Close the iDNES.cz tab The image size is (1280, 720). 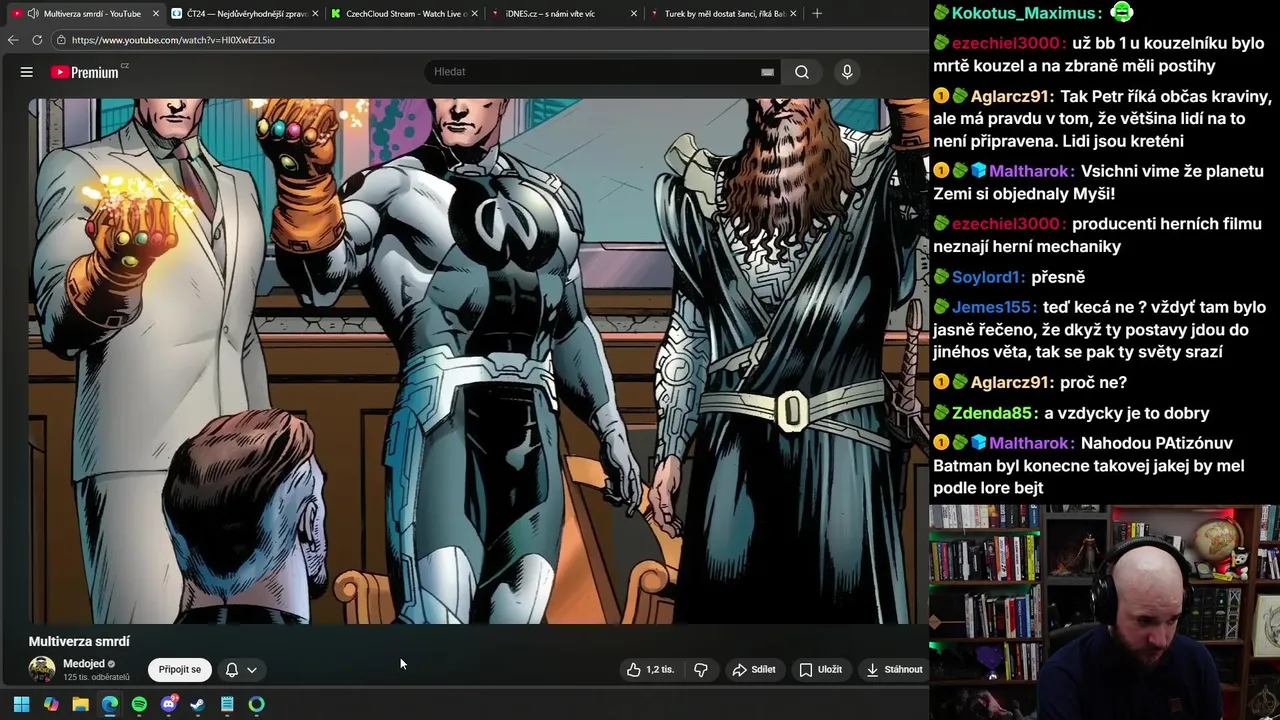click(633, 14)
